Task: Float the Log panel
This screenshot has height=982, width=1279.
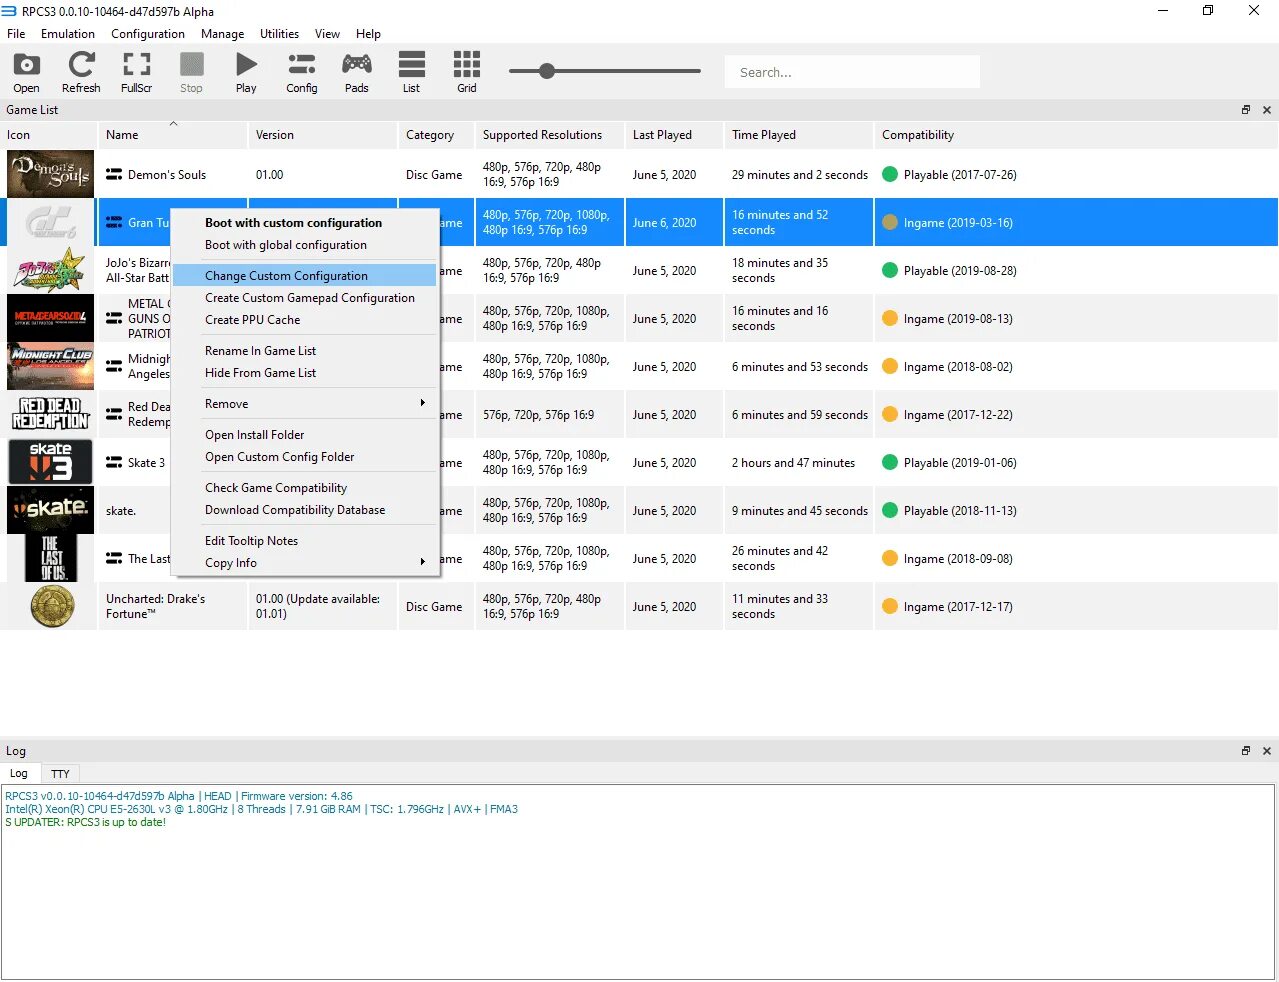Action: (1246, 751)
